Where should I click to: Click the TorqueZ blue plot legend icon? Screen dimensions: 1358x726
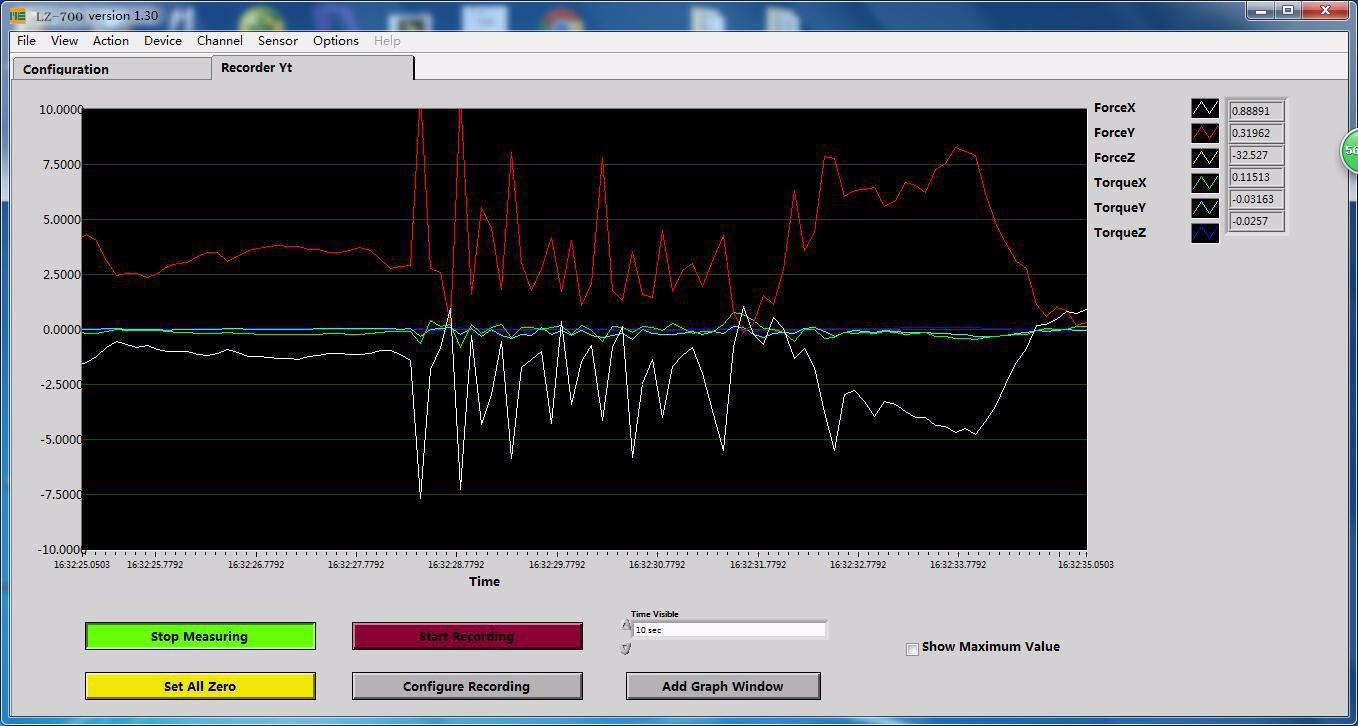1205,233
